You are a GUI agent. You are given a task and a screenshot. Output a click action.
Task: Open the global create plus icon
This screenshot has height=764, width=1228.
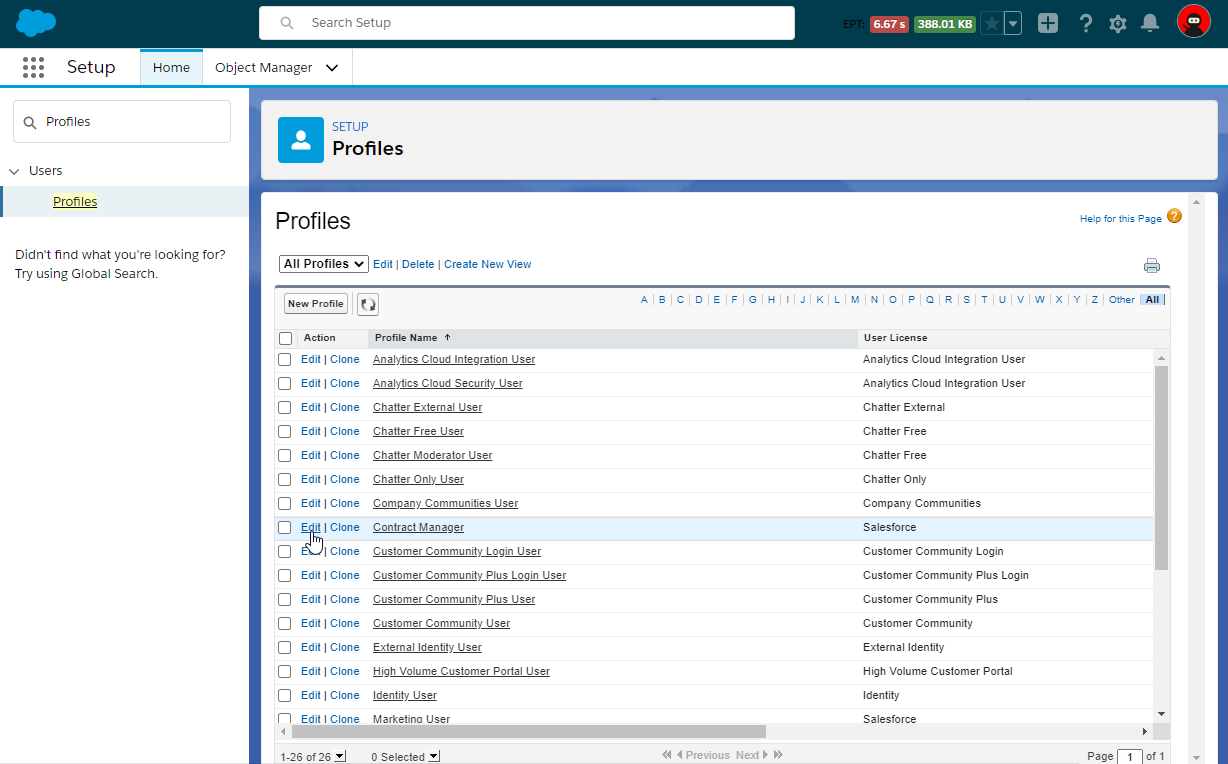(x=1047, y=23)
